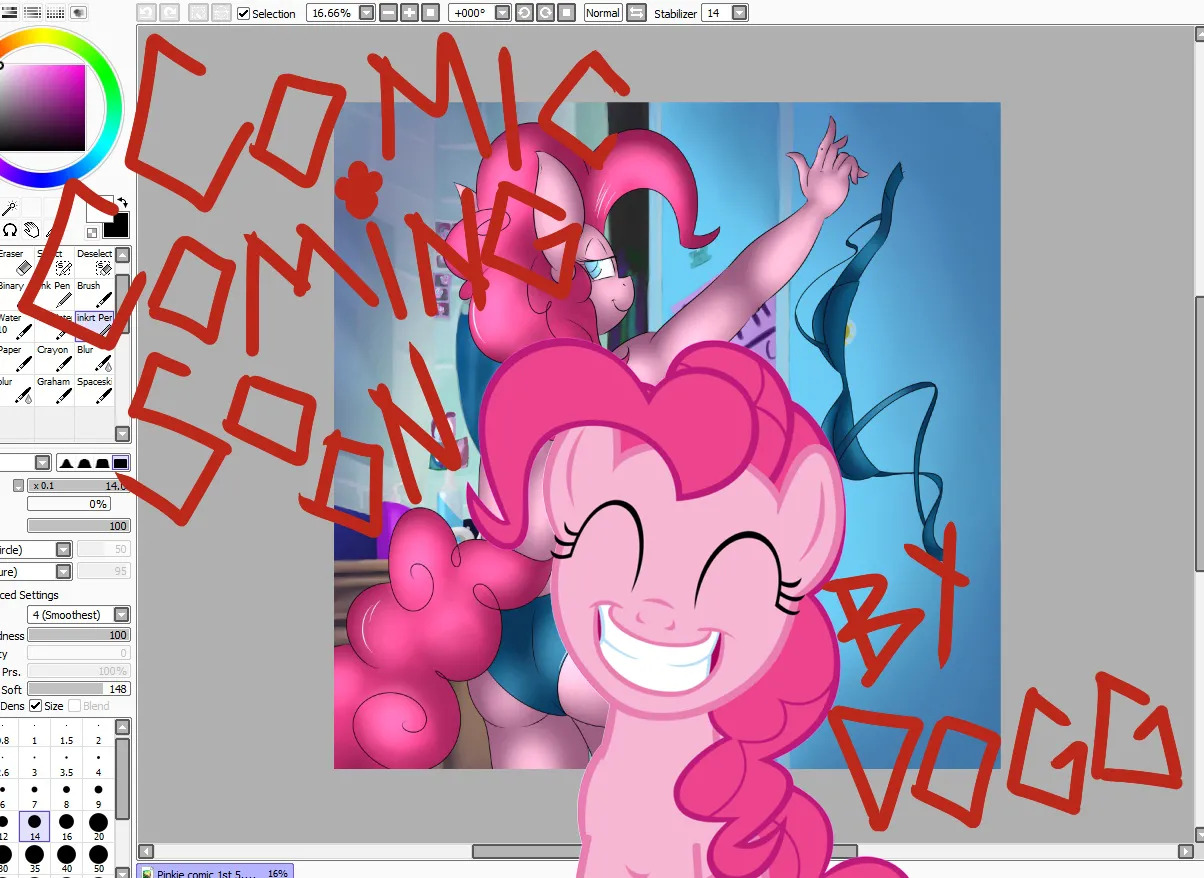Reset canvas rotation

click(566, 13)
